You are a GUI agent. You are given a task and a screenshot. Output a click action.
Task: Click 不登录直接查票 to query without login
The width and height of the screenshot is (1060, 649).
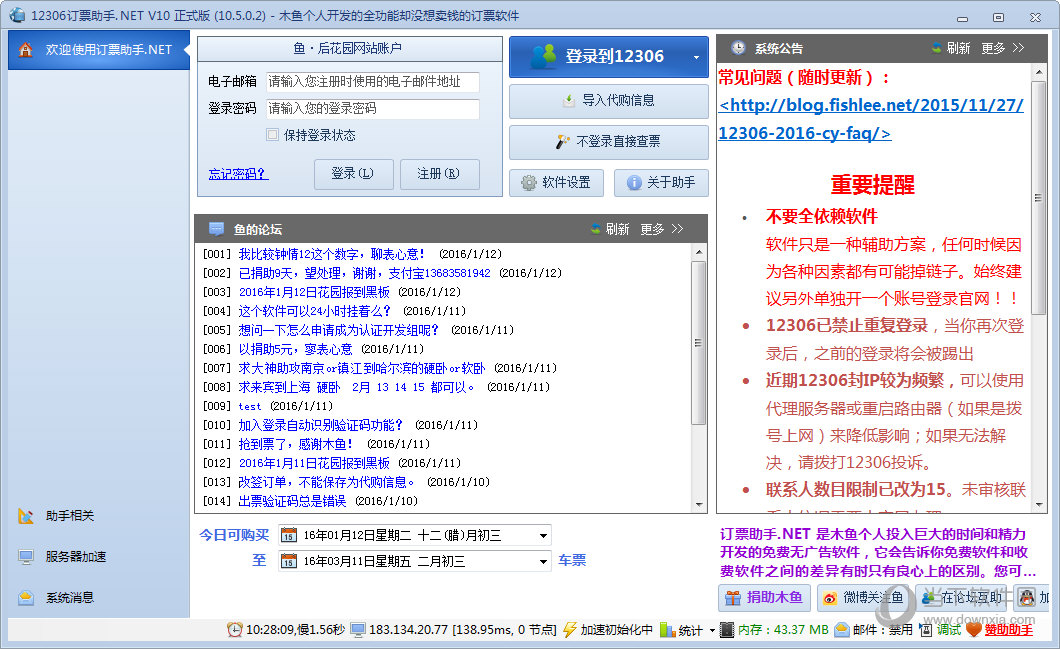(608, 142)
